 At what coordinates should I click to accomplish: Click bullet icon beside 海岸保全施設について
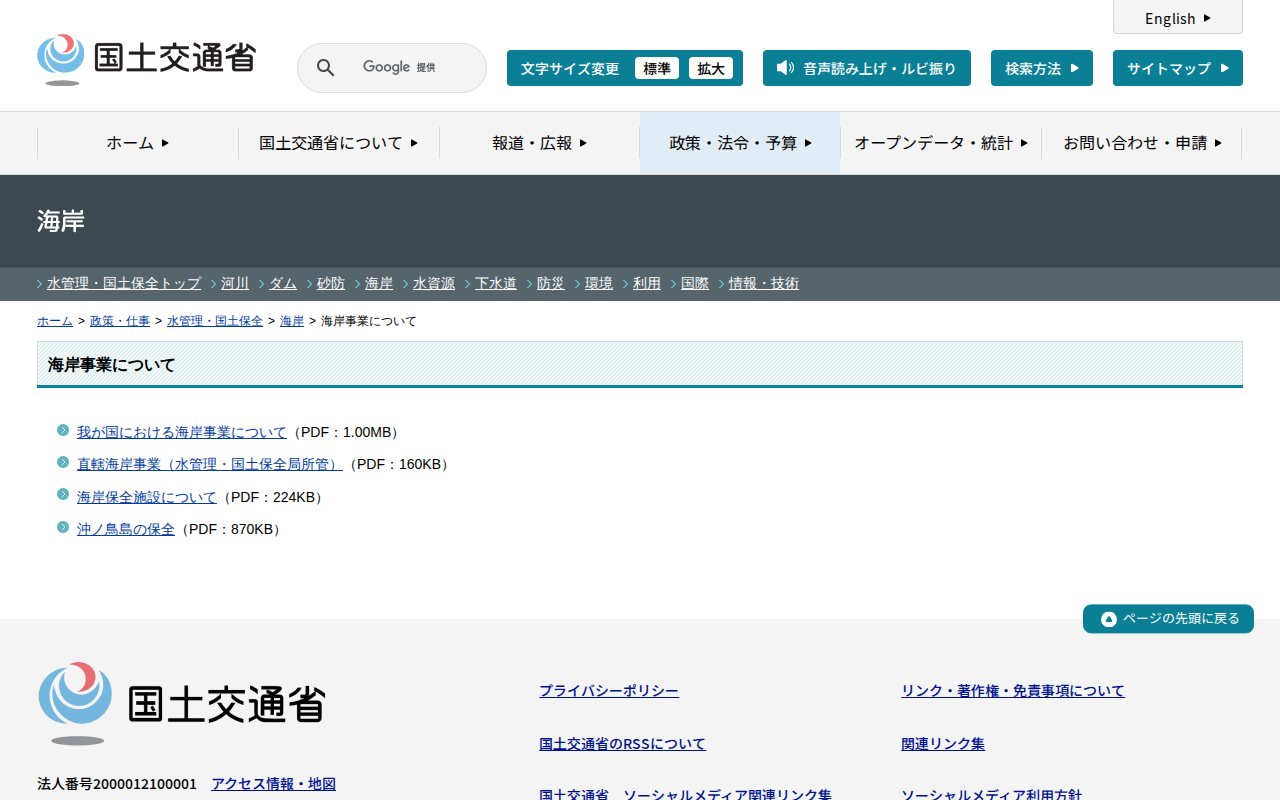click(x=63, y=495)
